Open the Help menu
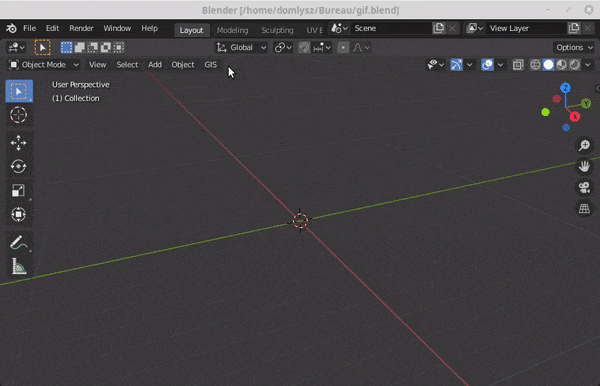 149,28
